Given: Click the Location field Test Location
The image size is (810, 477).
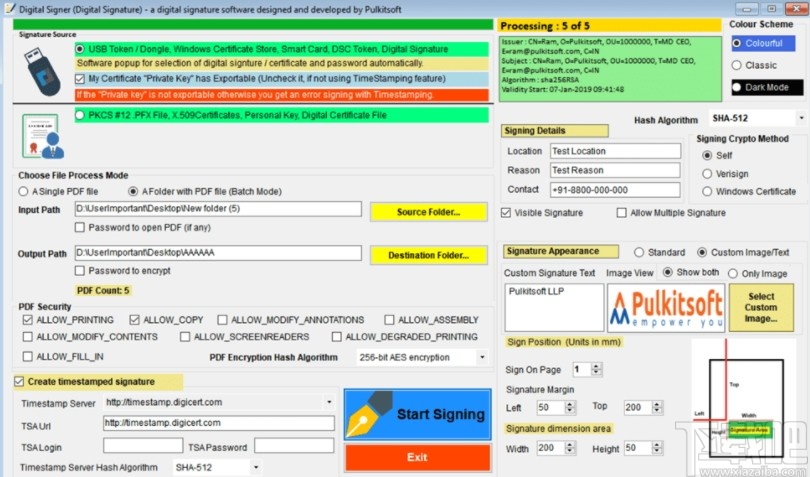Looking at the screenshot, I should (x=615, y=151).
